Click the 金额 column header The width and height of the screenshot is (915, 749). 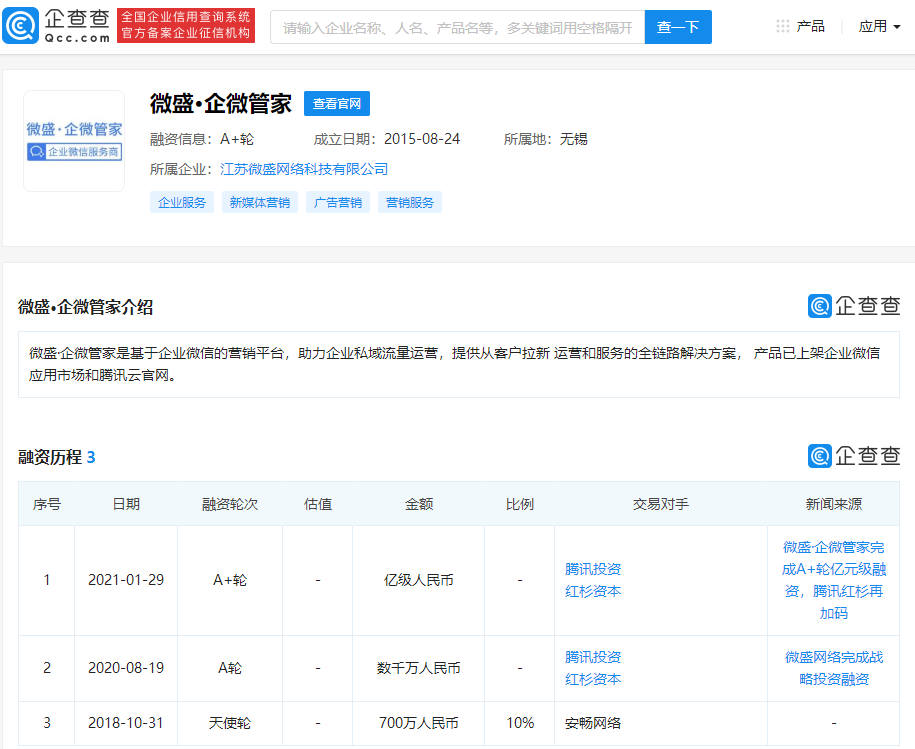click(x=419, y=504)
